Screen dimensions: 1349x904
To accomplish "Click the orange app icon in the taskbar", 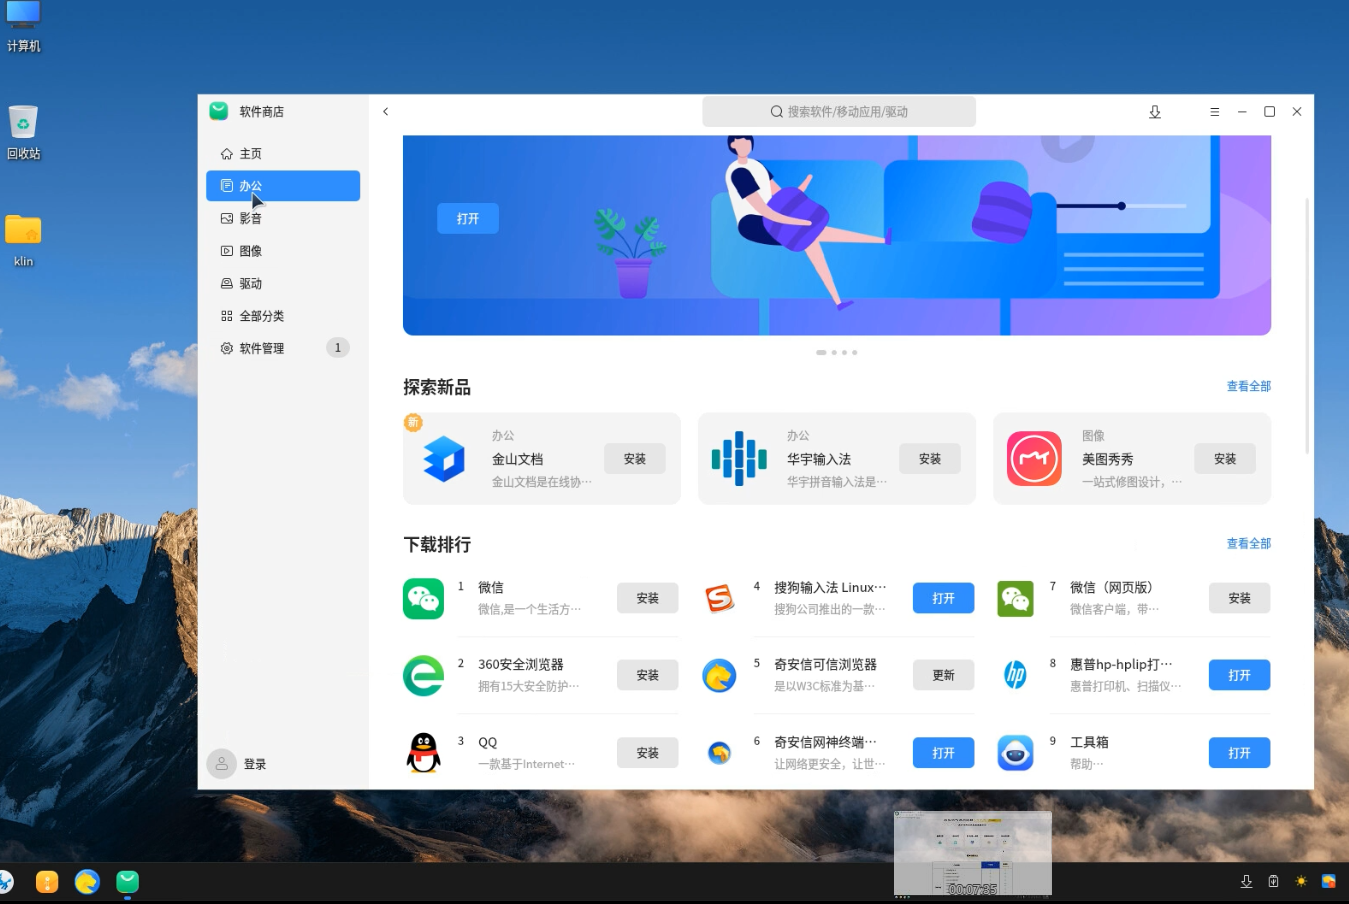I will [x=47, y=882].
